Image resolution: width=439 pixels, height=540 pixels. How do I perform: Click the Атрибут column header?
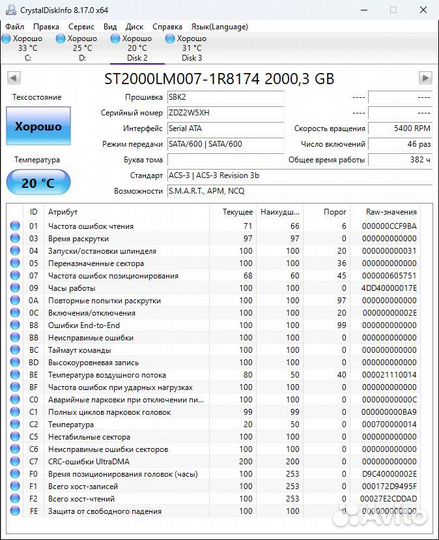coord(127,212)
